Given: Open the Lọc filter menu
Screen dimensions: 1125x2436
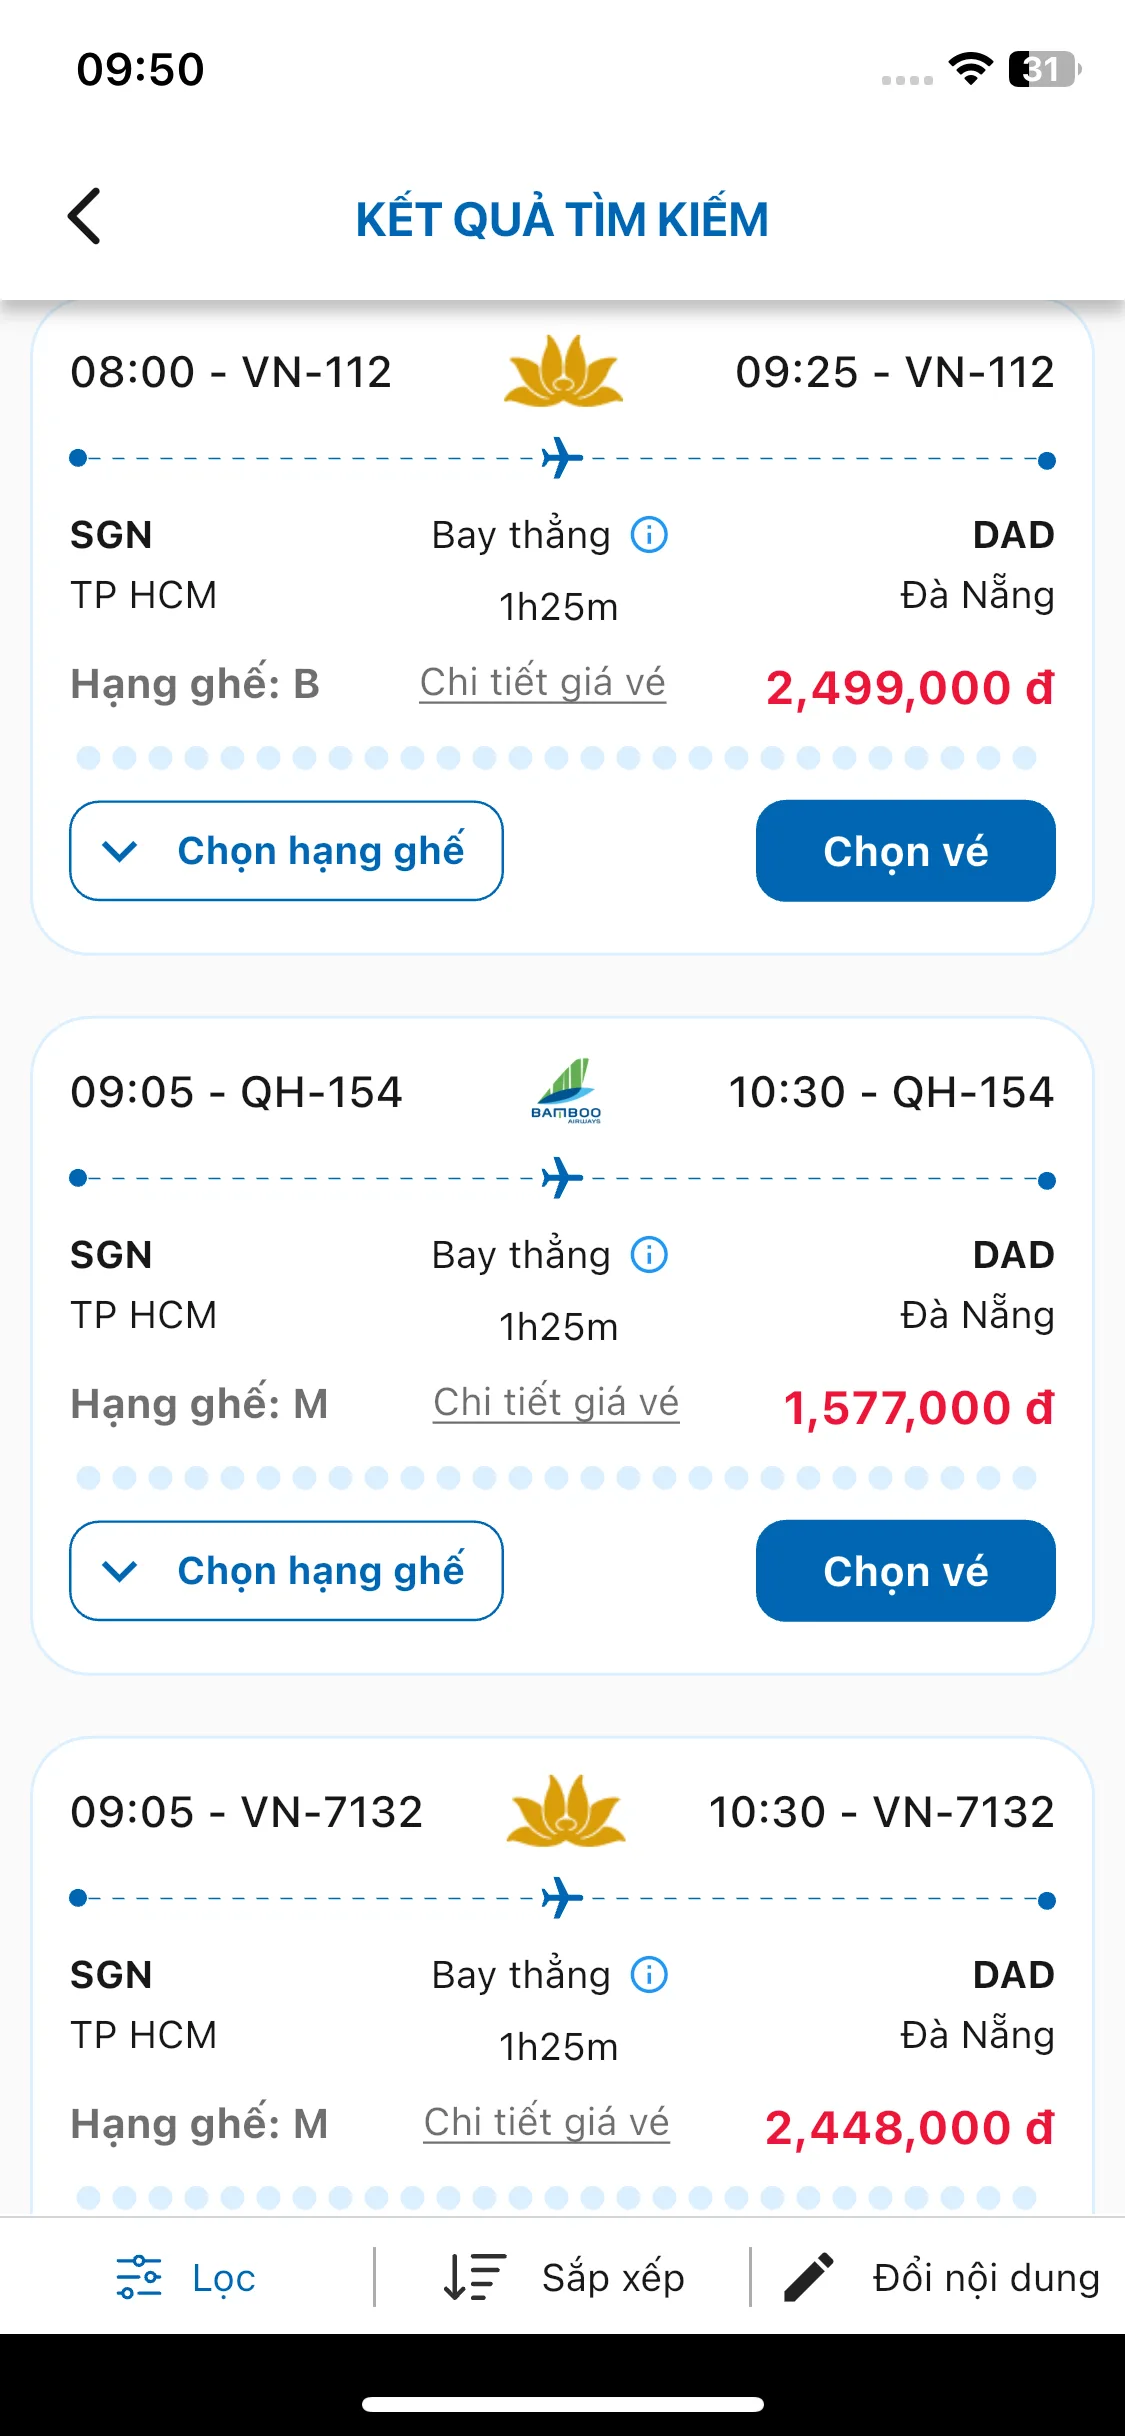Looking at the screenshot, I should 187,2277.
